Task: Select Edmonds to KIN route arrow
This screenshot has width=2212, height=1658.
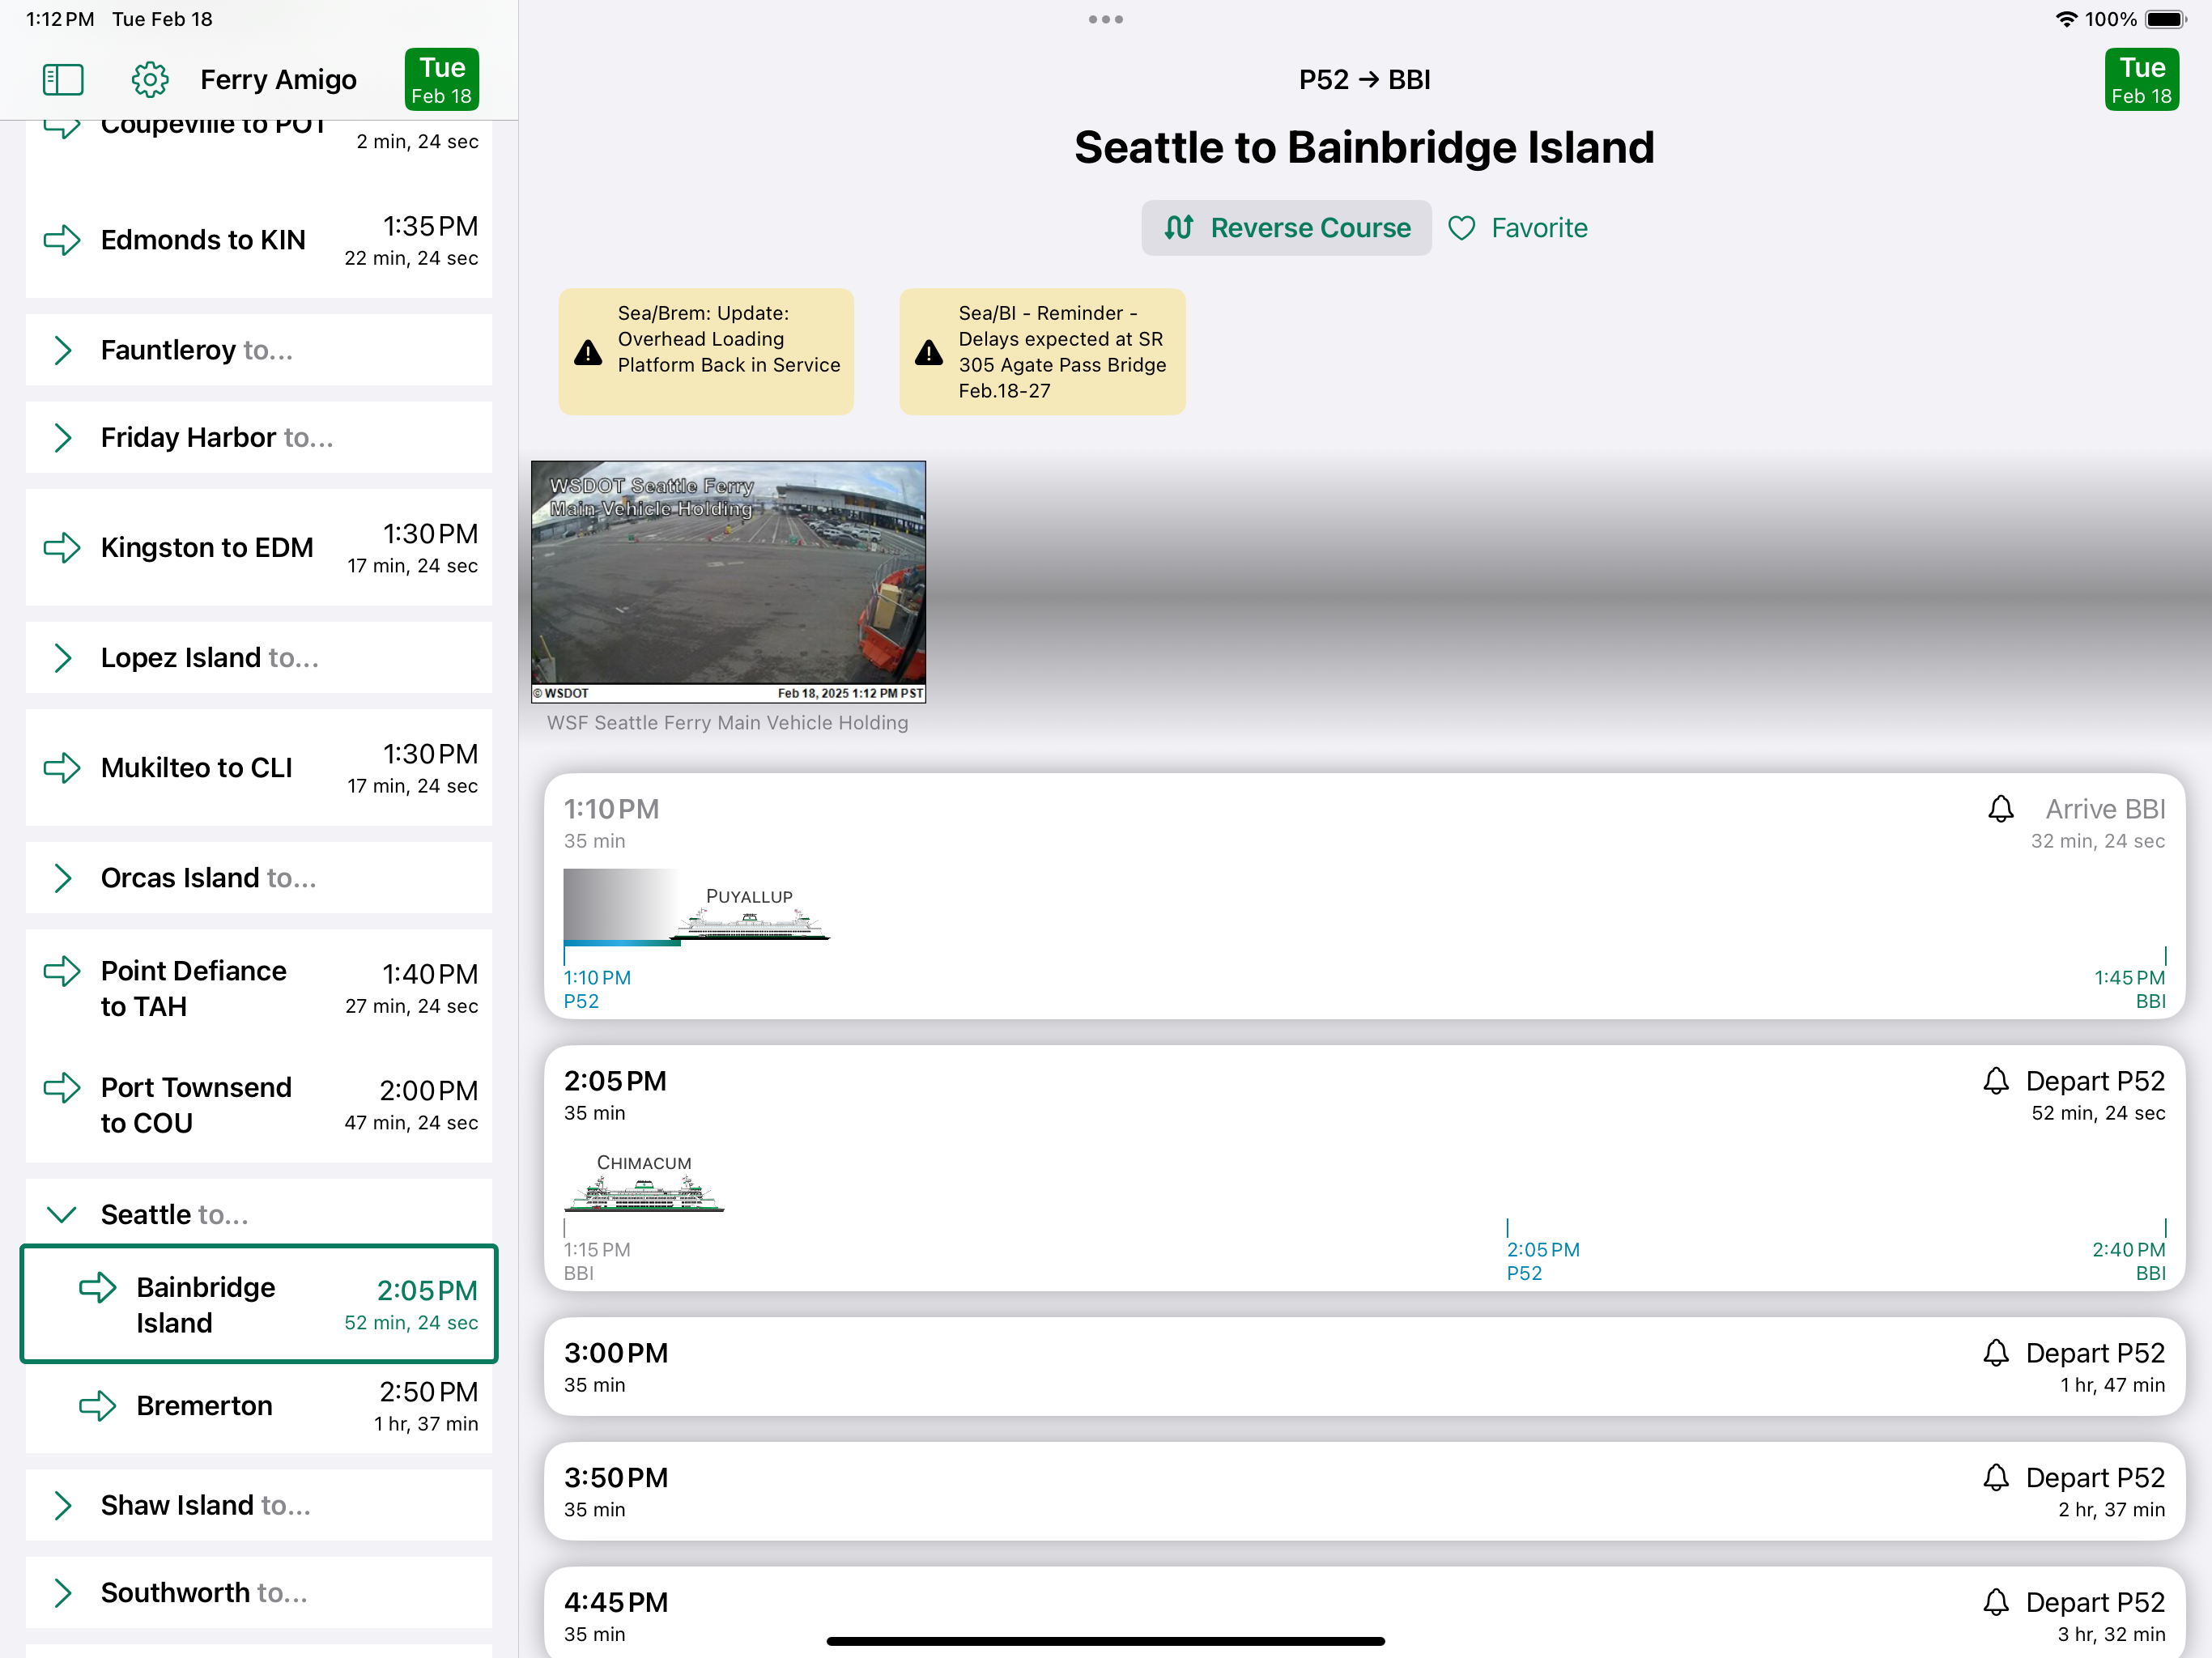Action: tap(62, 240)
